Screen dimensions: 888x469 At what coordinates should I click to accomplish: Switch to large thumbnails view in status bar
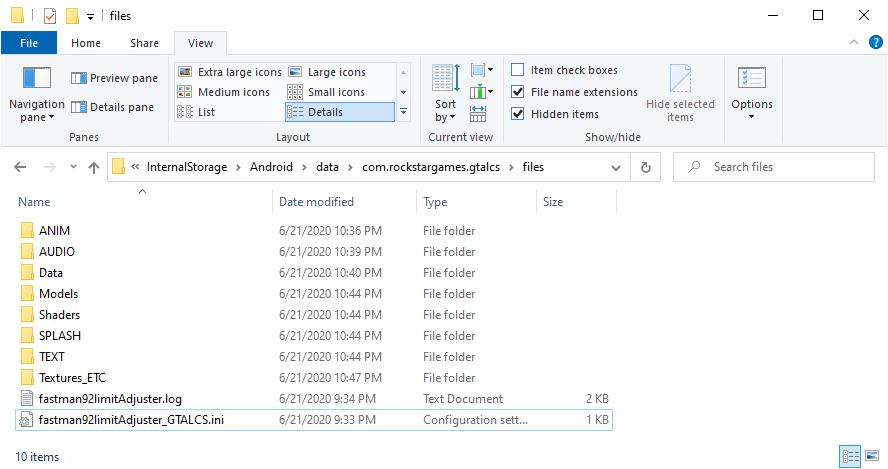tap(872, 456)
